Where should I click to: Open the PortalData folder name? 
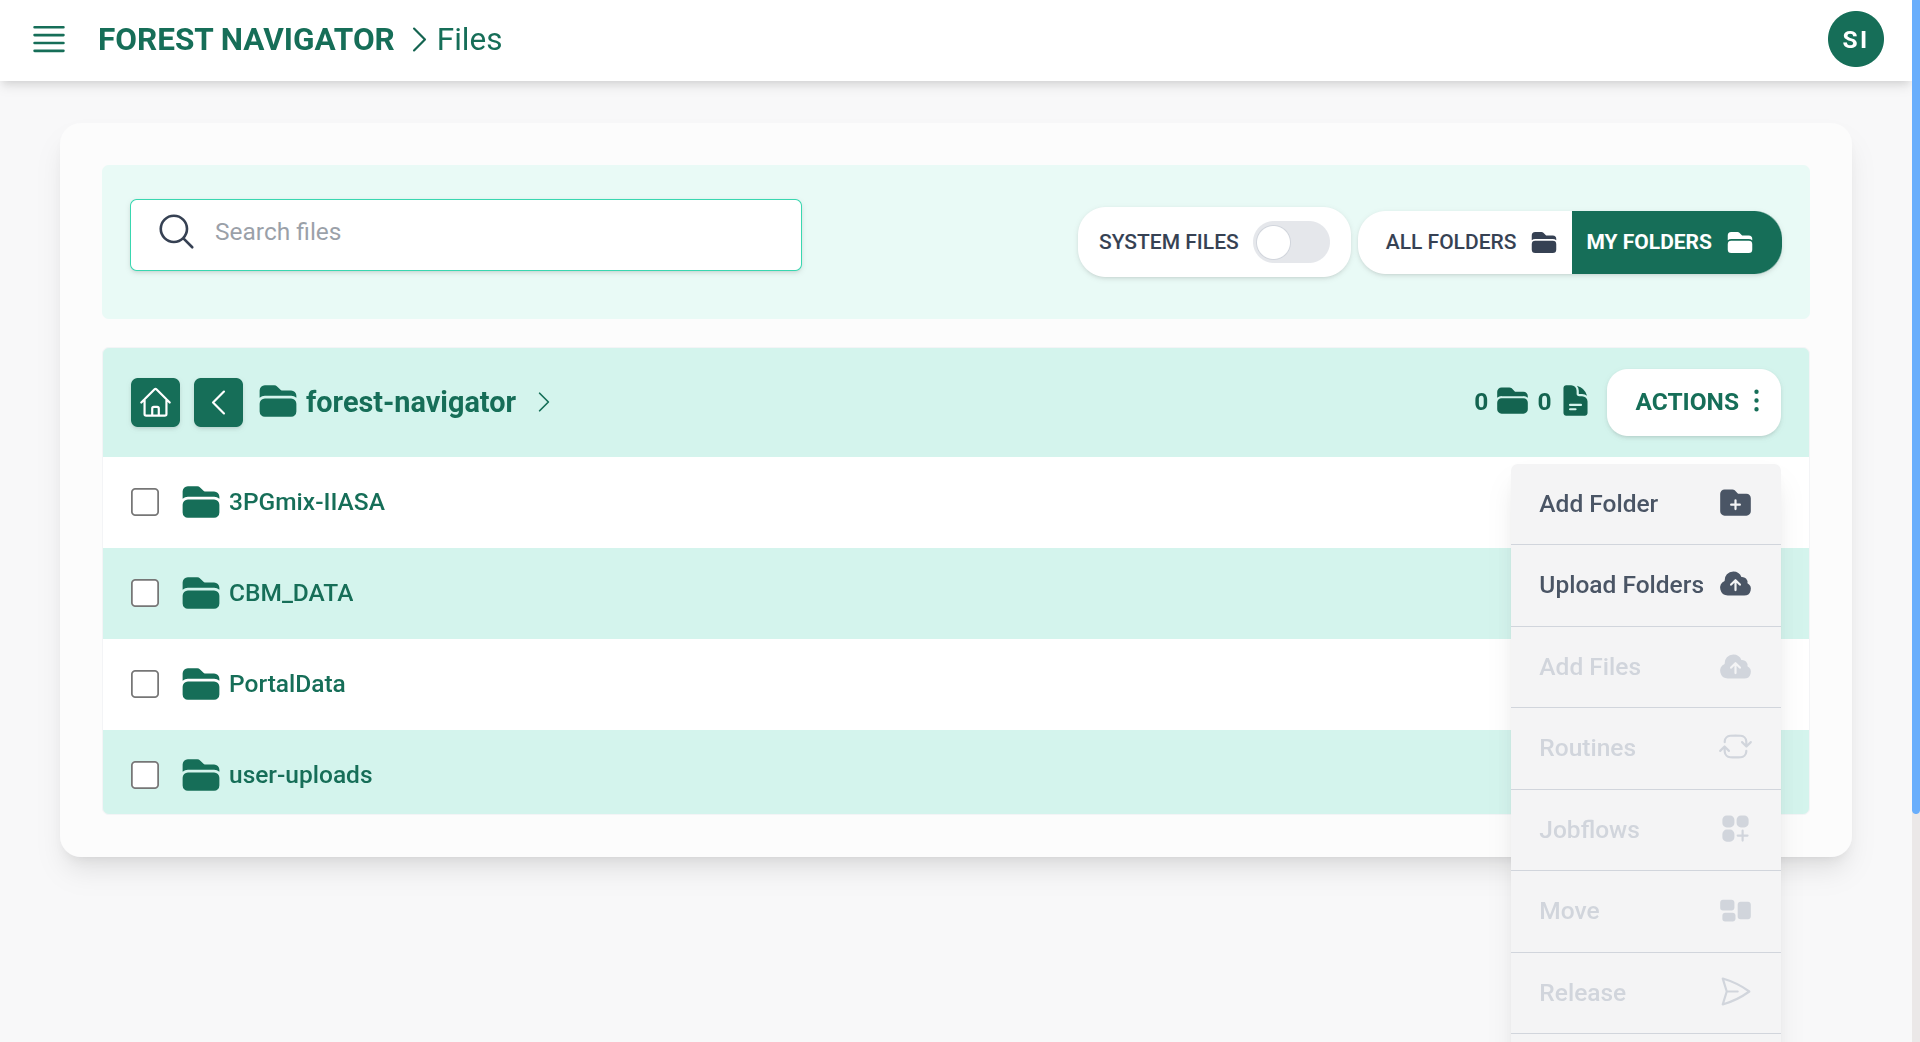click(287, 684)
